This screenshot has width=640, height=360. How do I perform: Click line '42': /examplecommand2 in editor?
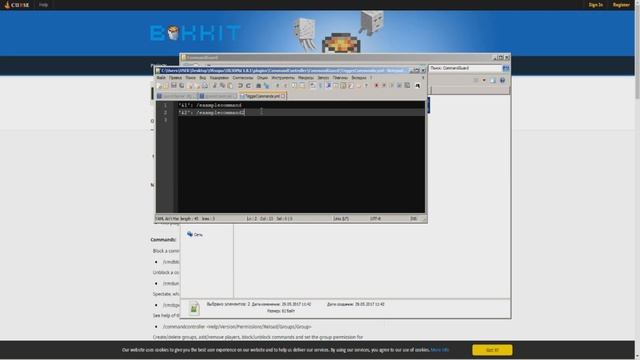[x=211, y=113]
